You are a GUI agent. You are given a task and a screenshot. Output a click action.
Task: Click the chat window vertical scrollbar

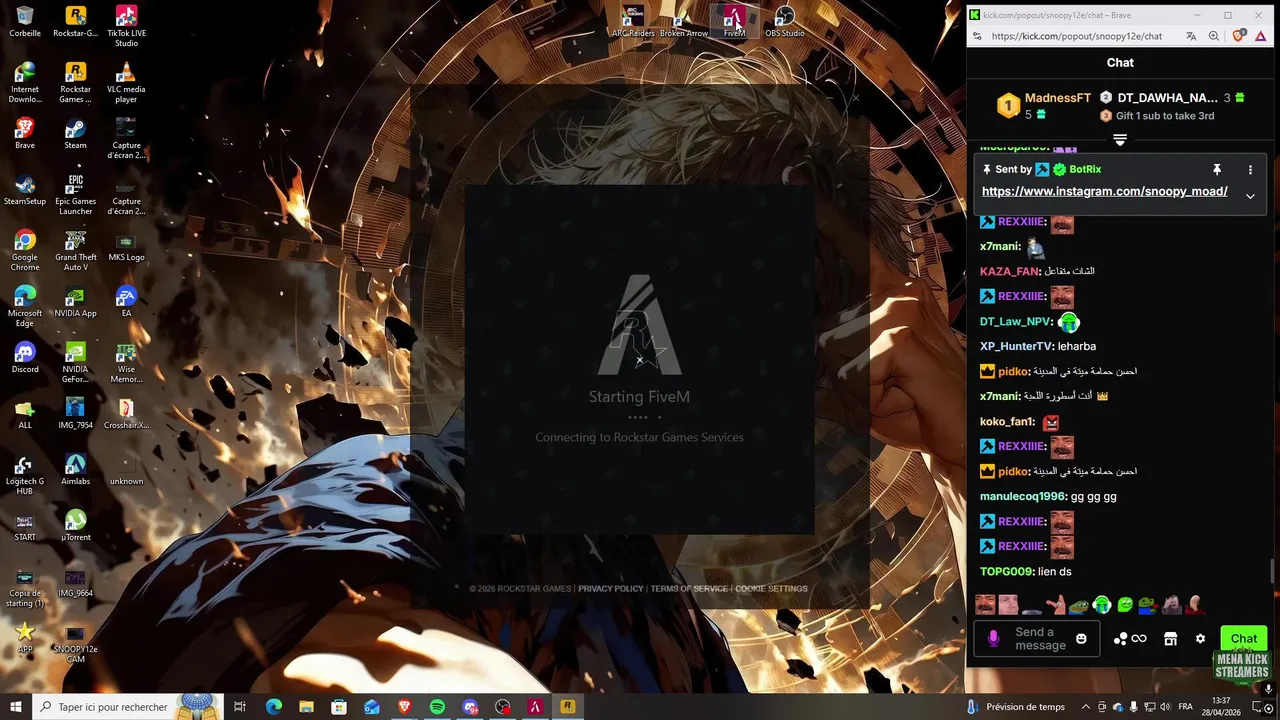coord(1273,571)
